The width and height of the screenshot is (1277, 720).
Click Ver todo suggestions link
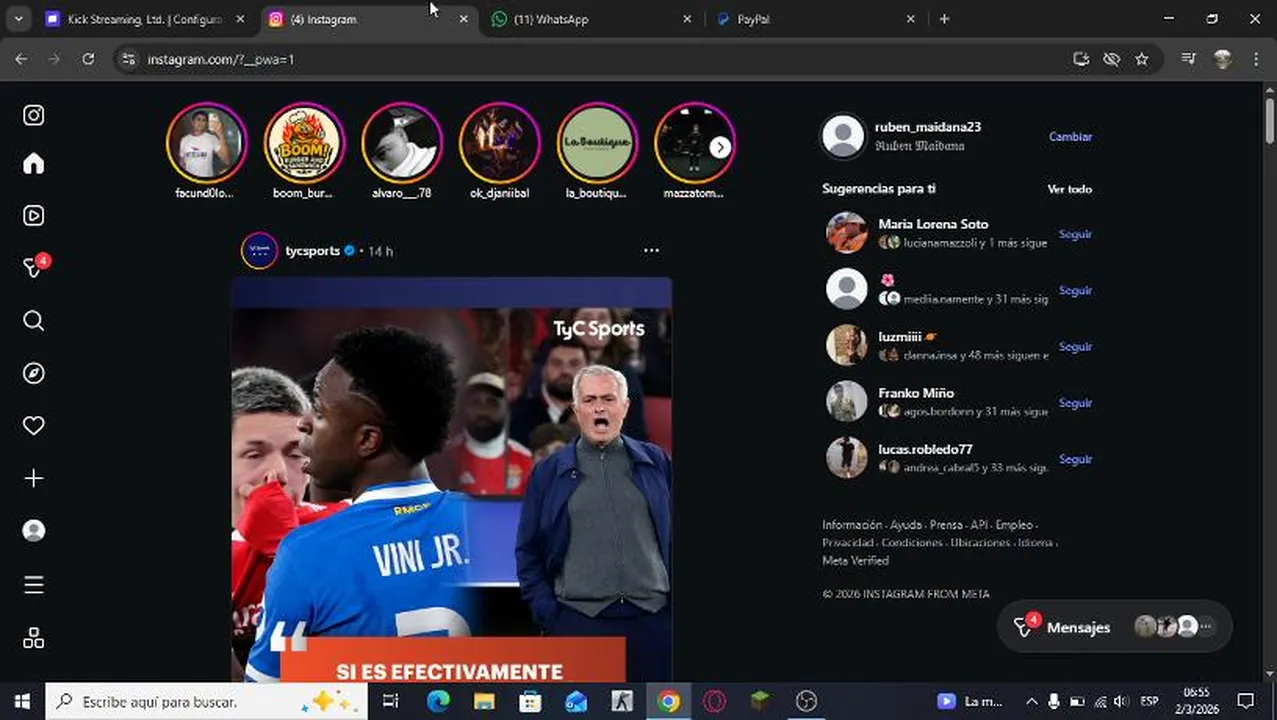point(1069,189)
